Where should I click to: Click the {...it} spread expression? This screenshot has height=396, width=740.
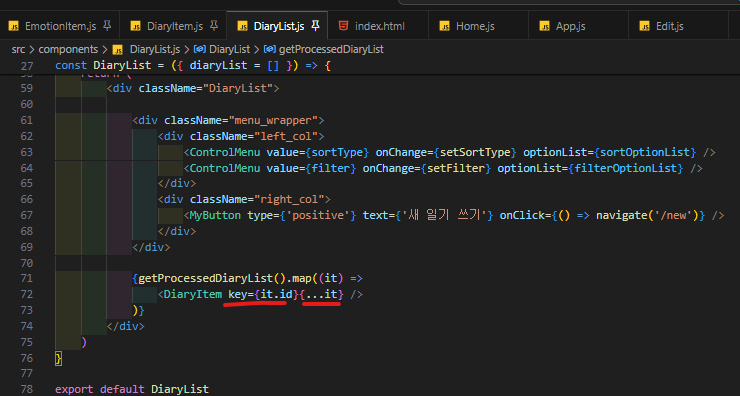[321, 294]
